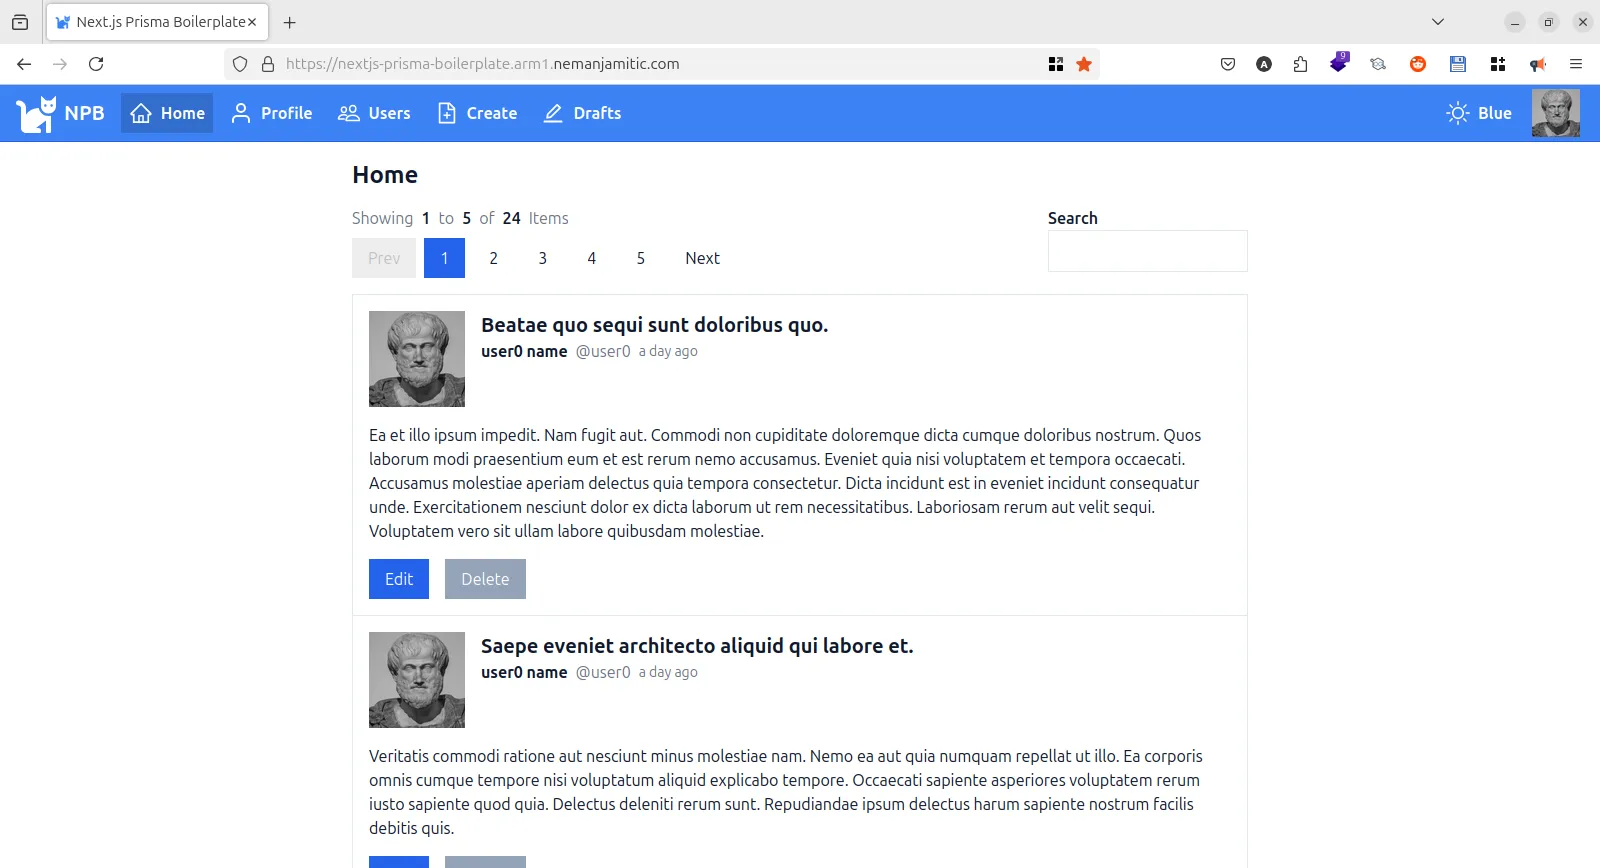Open the browser extensions puzzle icon
1600x868 pixels.
[1300, 64]
